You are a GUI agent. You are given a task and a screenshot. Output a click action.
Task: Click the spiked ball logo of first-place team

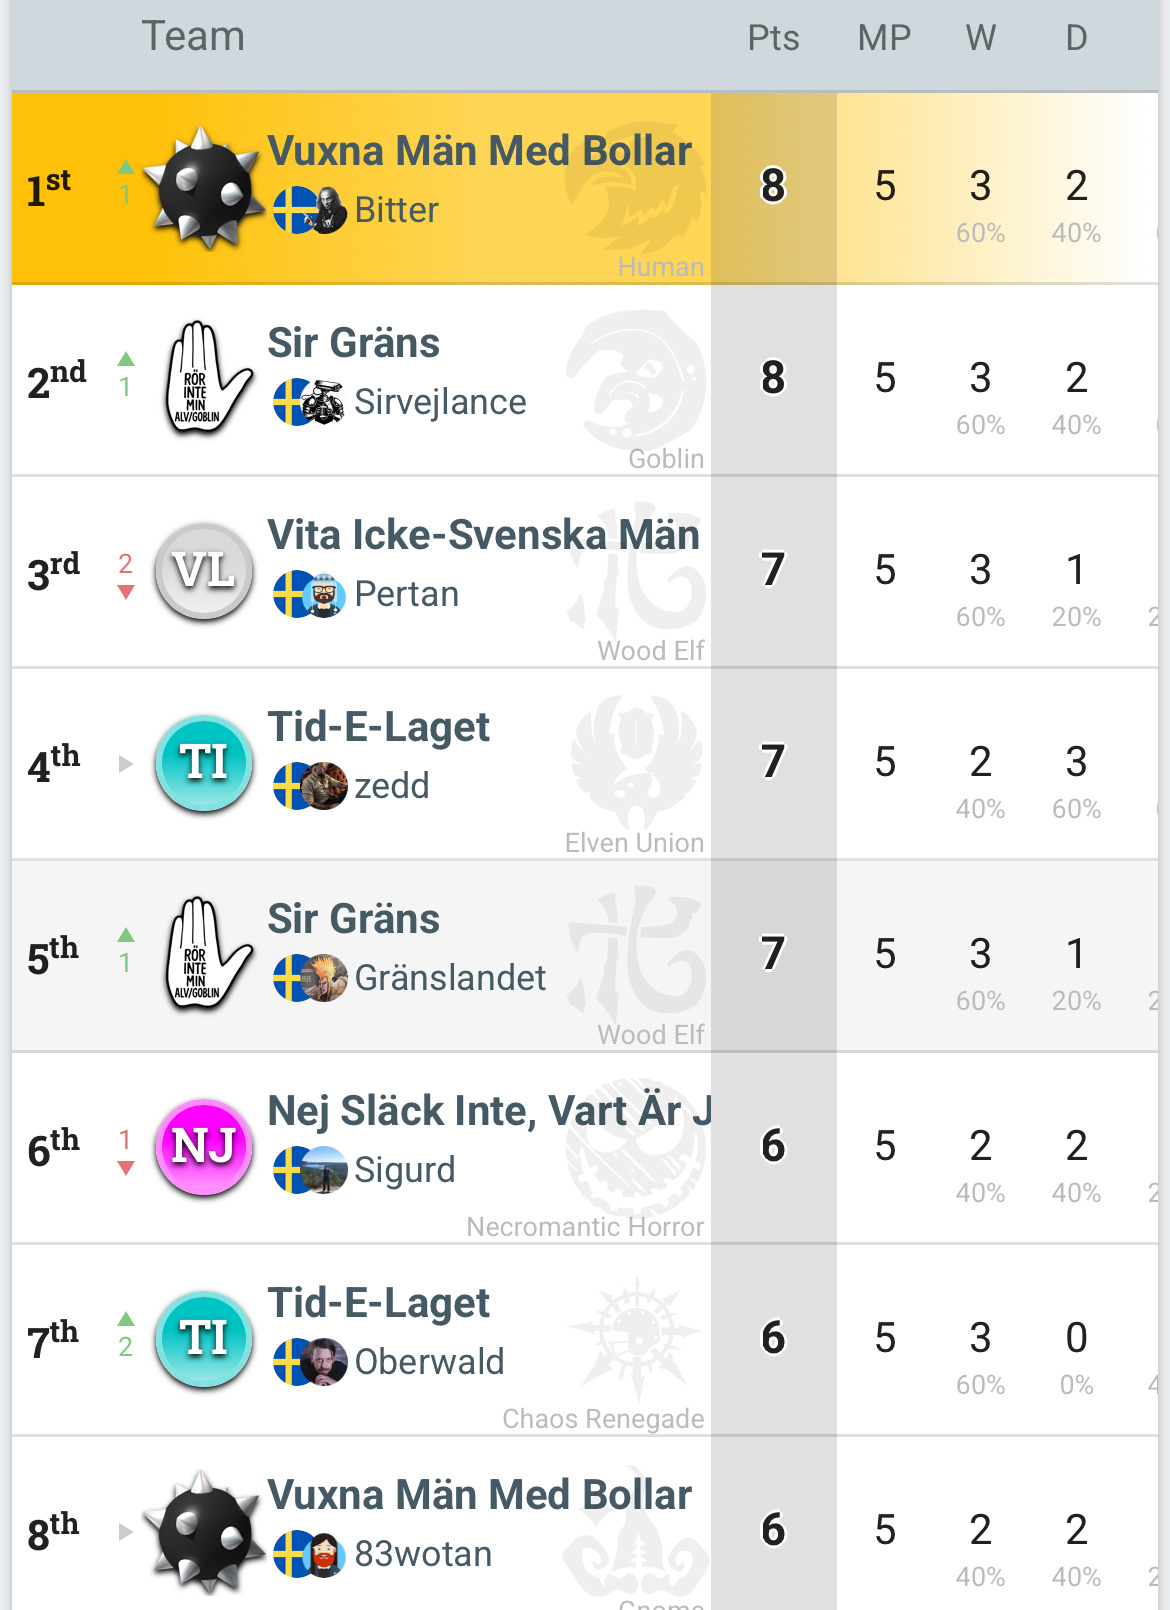pyautogui.click(x=204, y=187)
